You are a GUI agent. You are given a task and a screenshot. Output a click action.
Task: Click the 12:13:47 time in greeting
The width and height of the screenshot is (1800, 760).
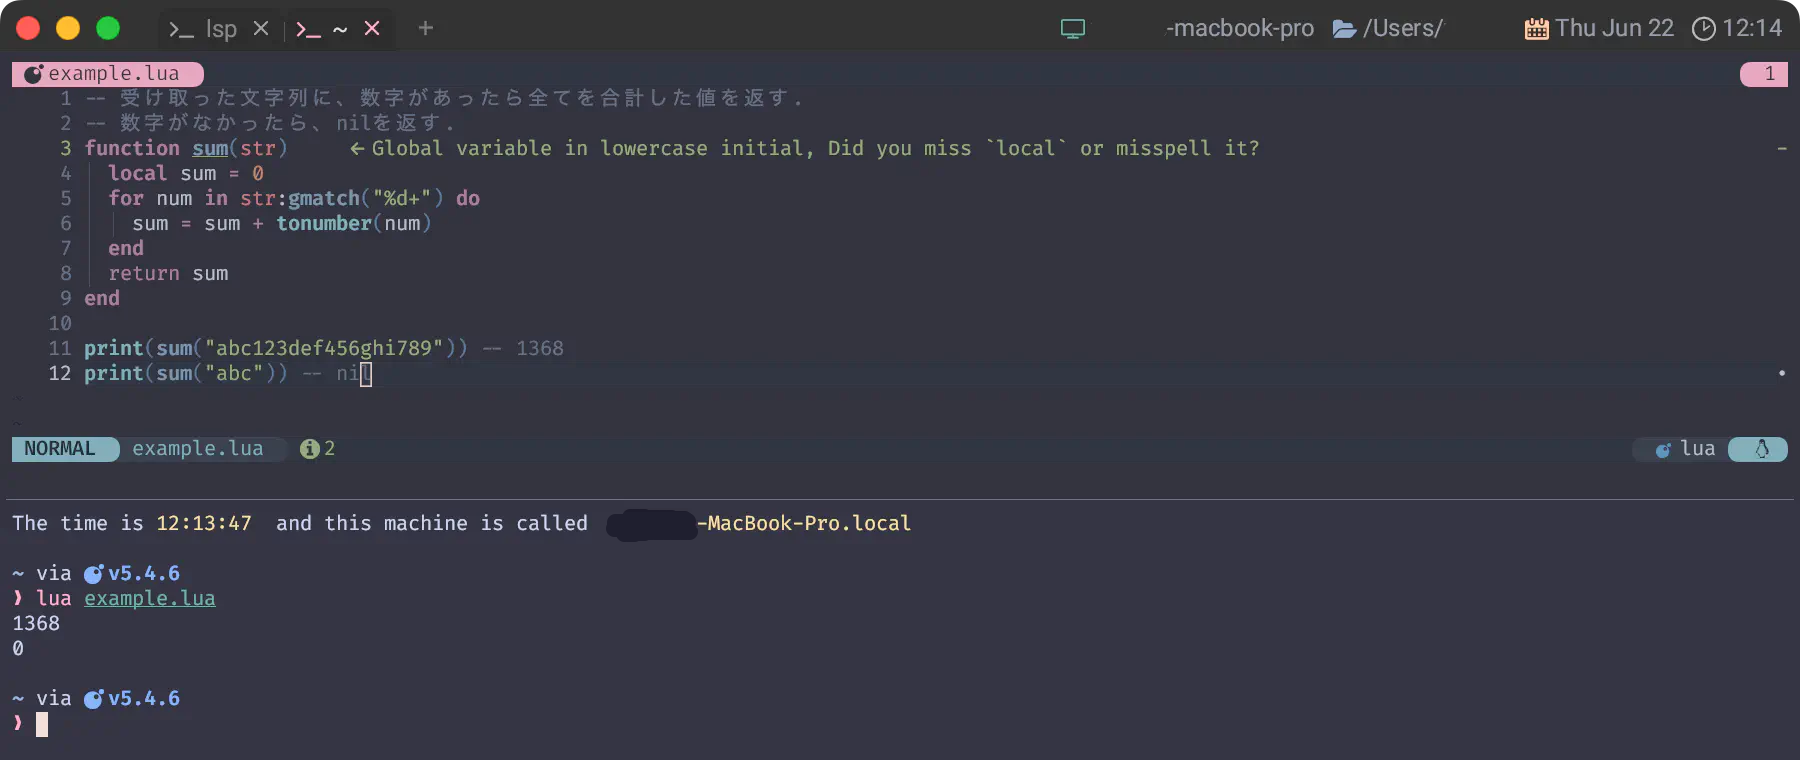click(204, 523)
